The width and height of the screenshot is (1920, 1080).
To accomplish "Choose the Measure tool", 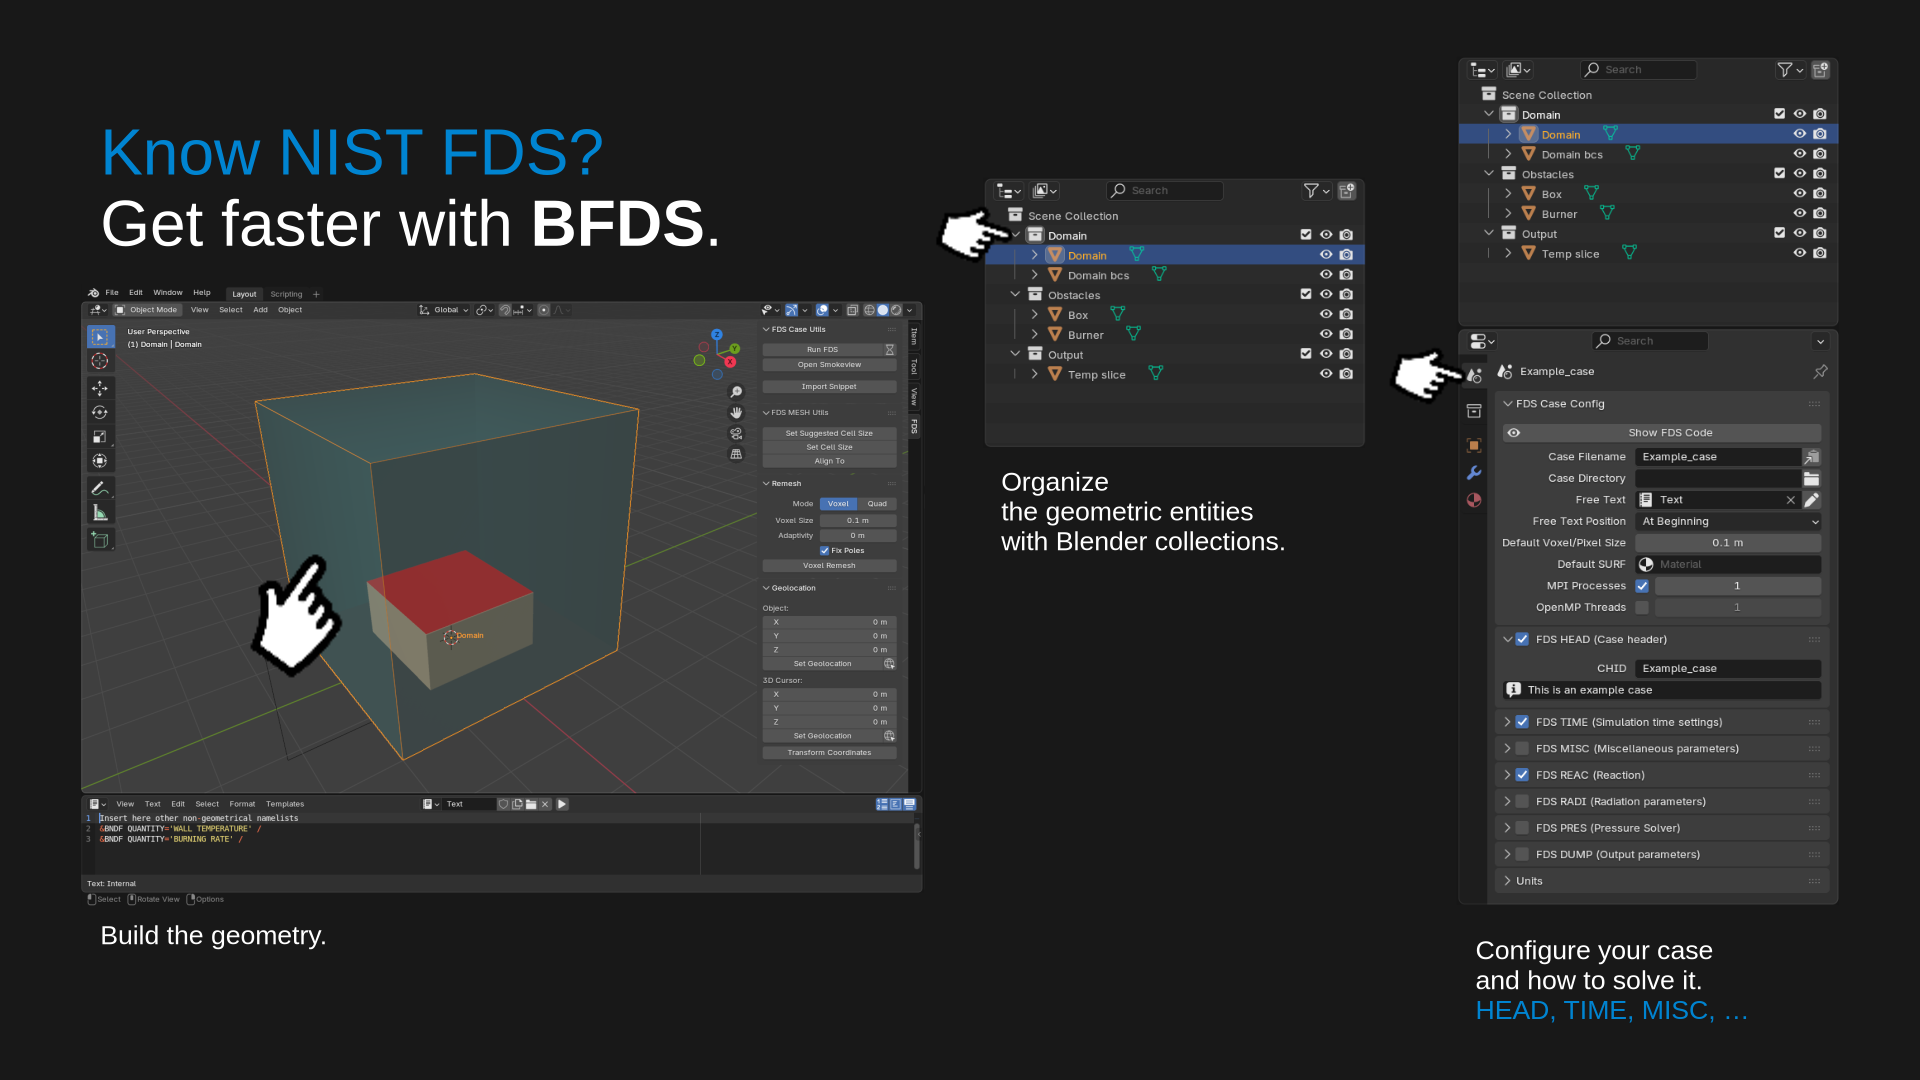I will (x=100, y=513).
